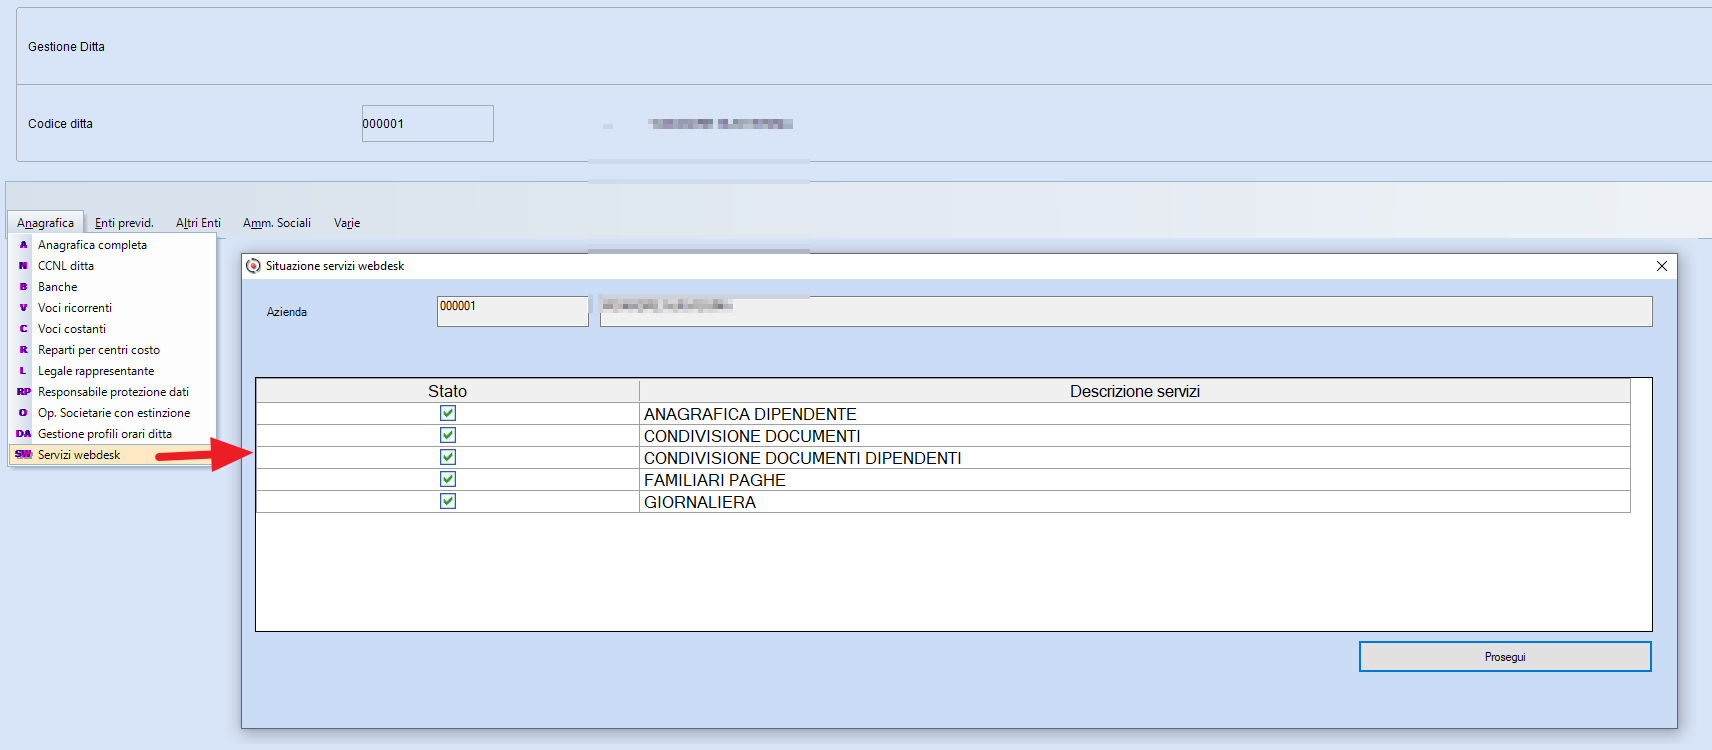
Task: Click the 'A' icon beside Anagrafica completa
Action: (x=23, y=245)
